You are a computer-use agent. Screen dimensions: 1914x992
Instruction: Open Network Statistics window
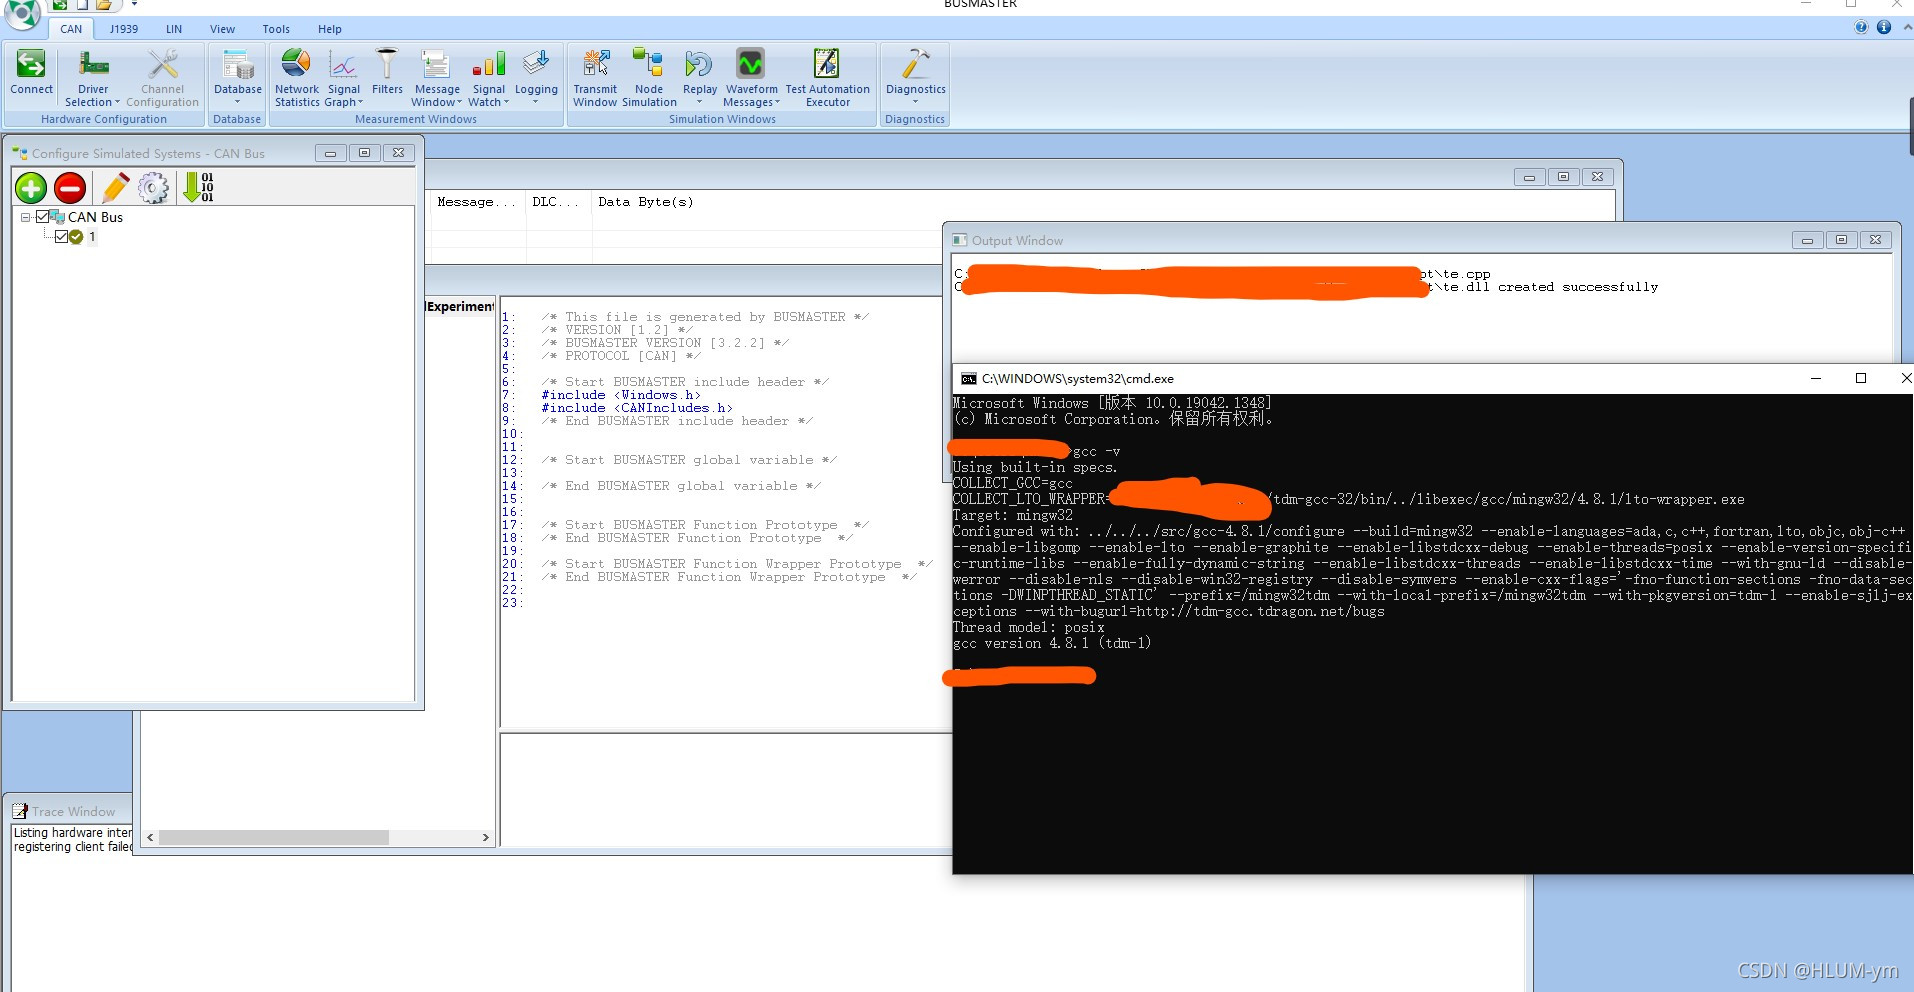tap(297, 77)
